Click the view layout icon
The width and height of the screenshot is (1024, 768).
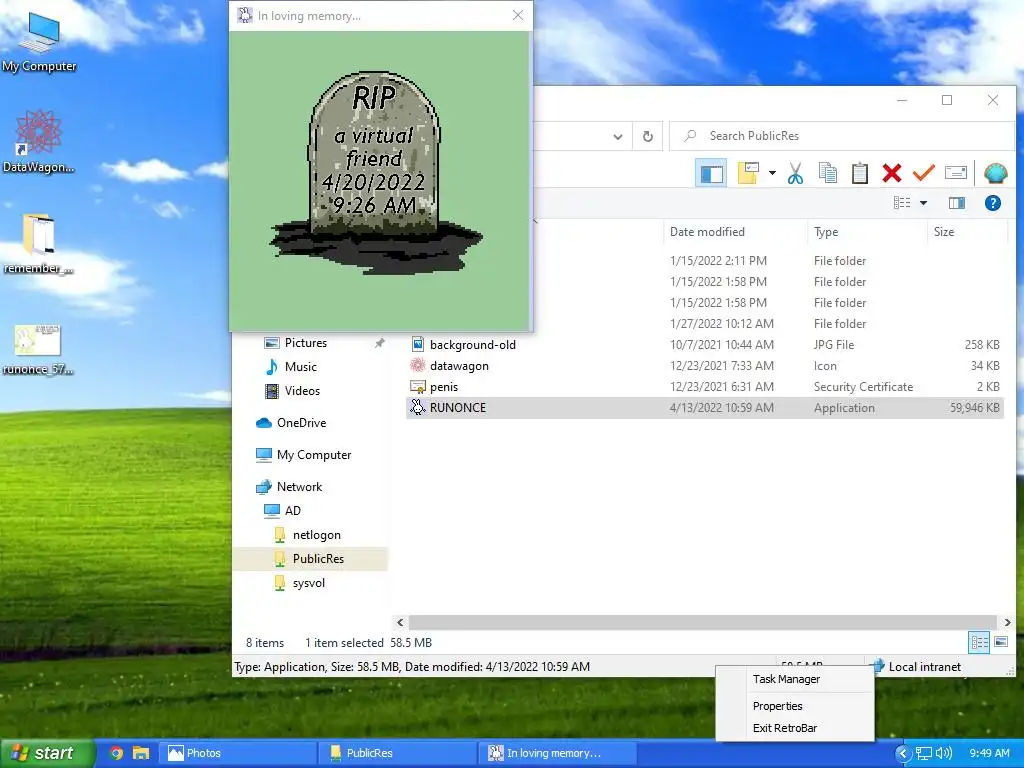point(902,203)
